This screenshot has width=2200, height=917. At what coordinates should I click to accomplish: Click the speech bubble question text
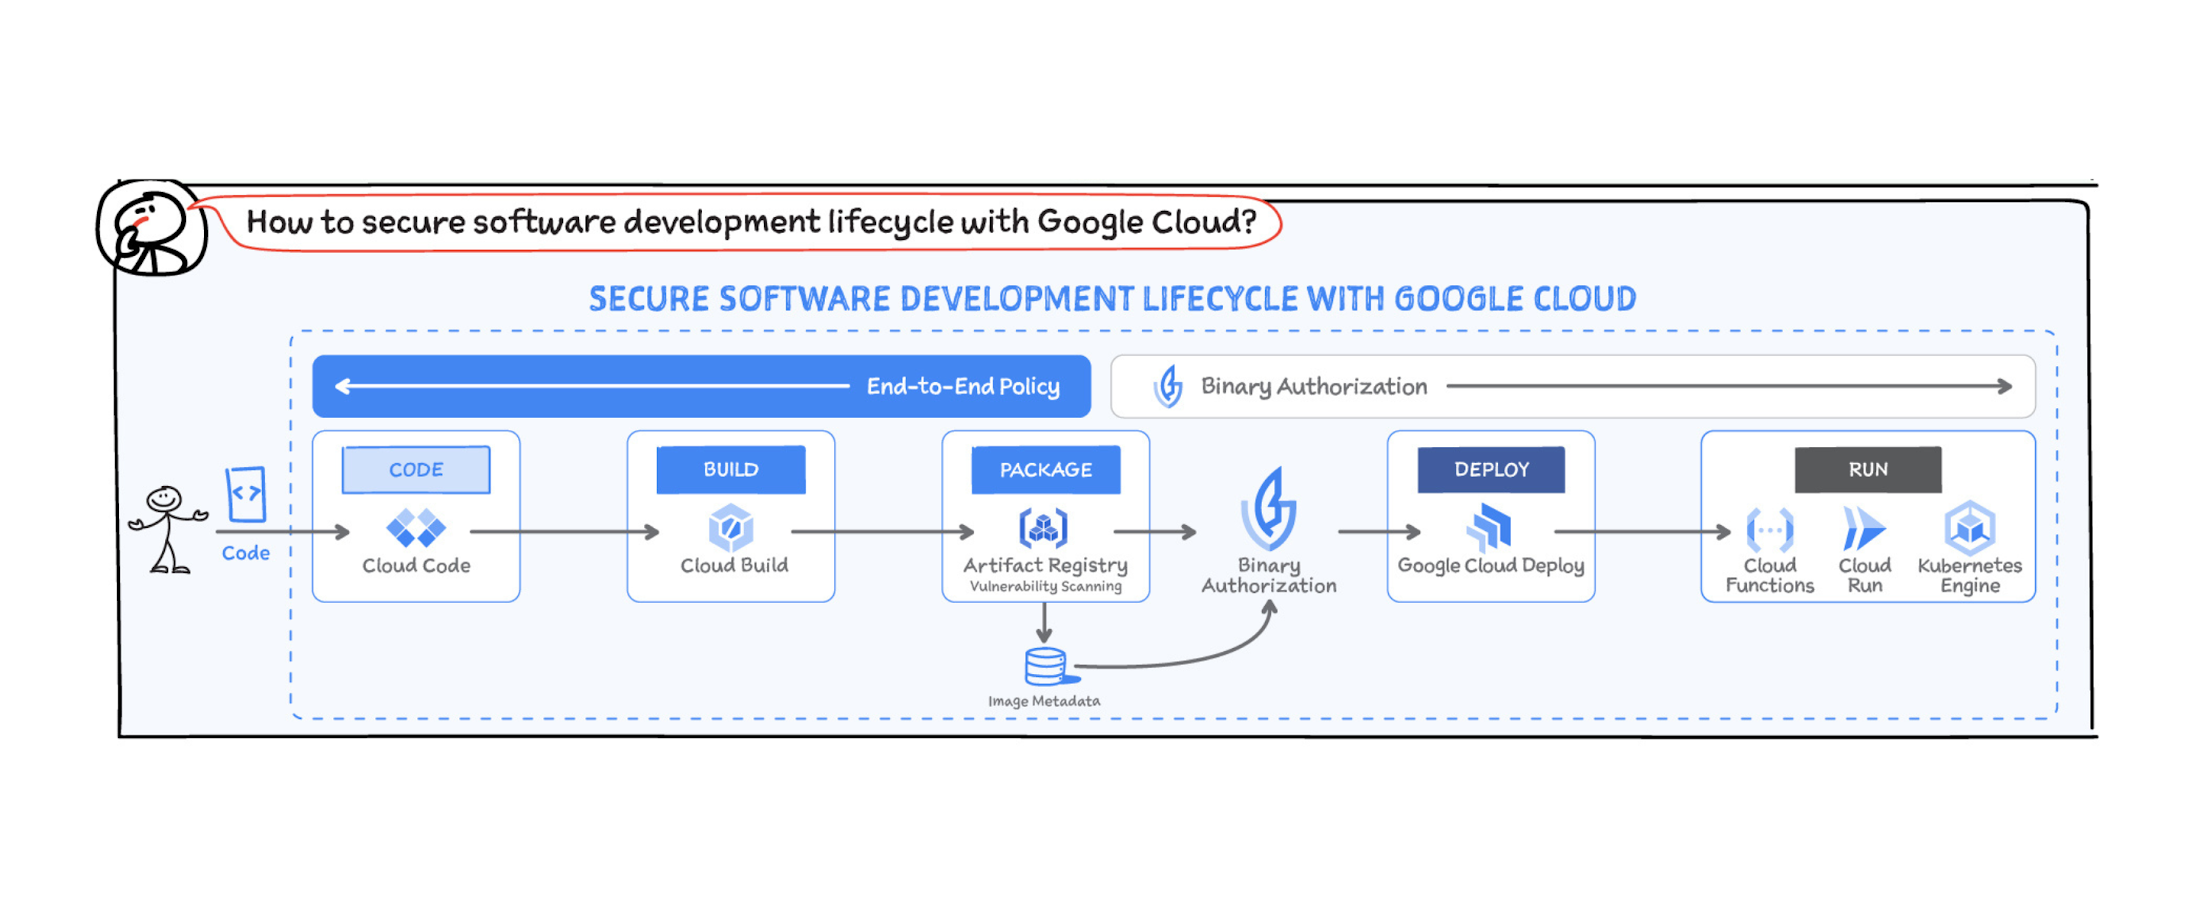pyautogui.click(x=751, y=221)
